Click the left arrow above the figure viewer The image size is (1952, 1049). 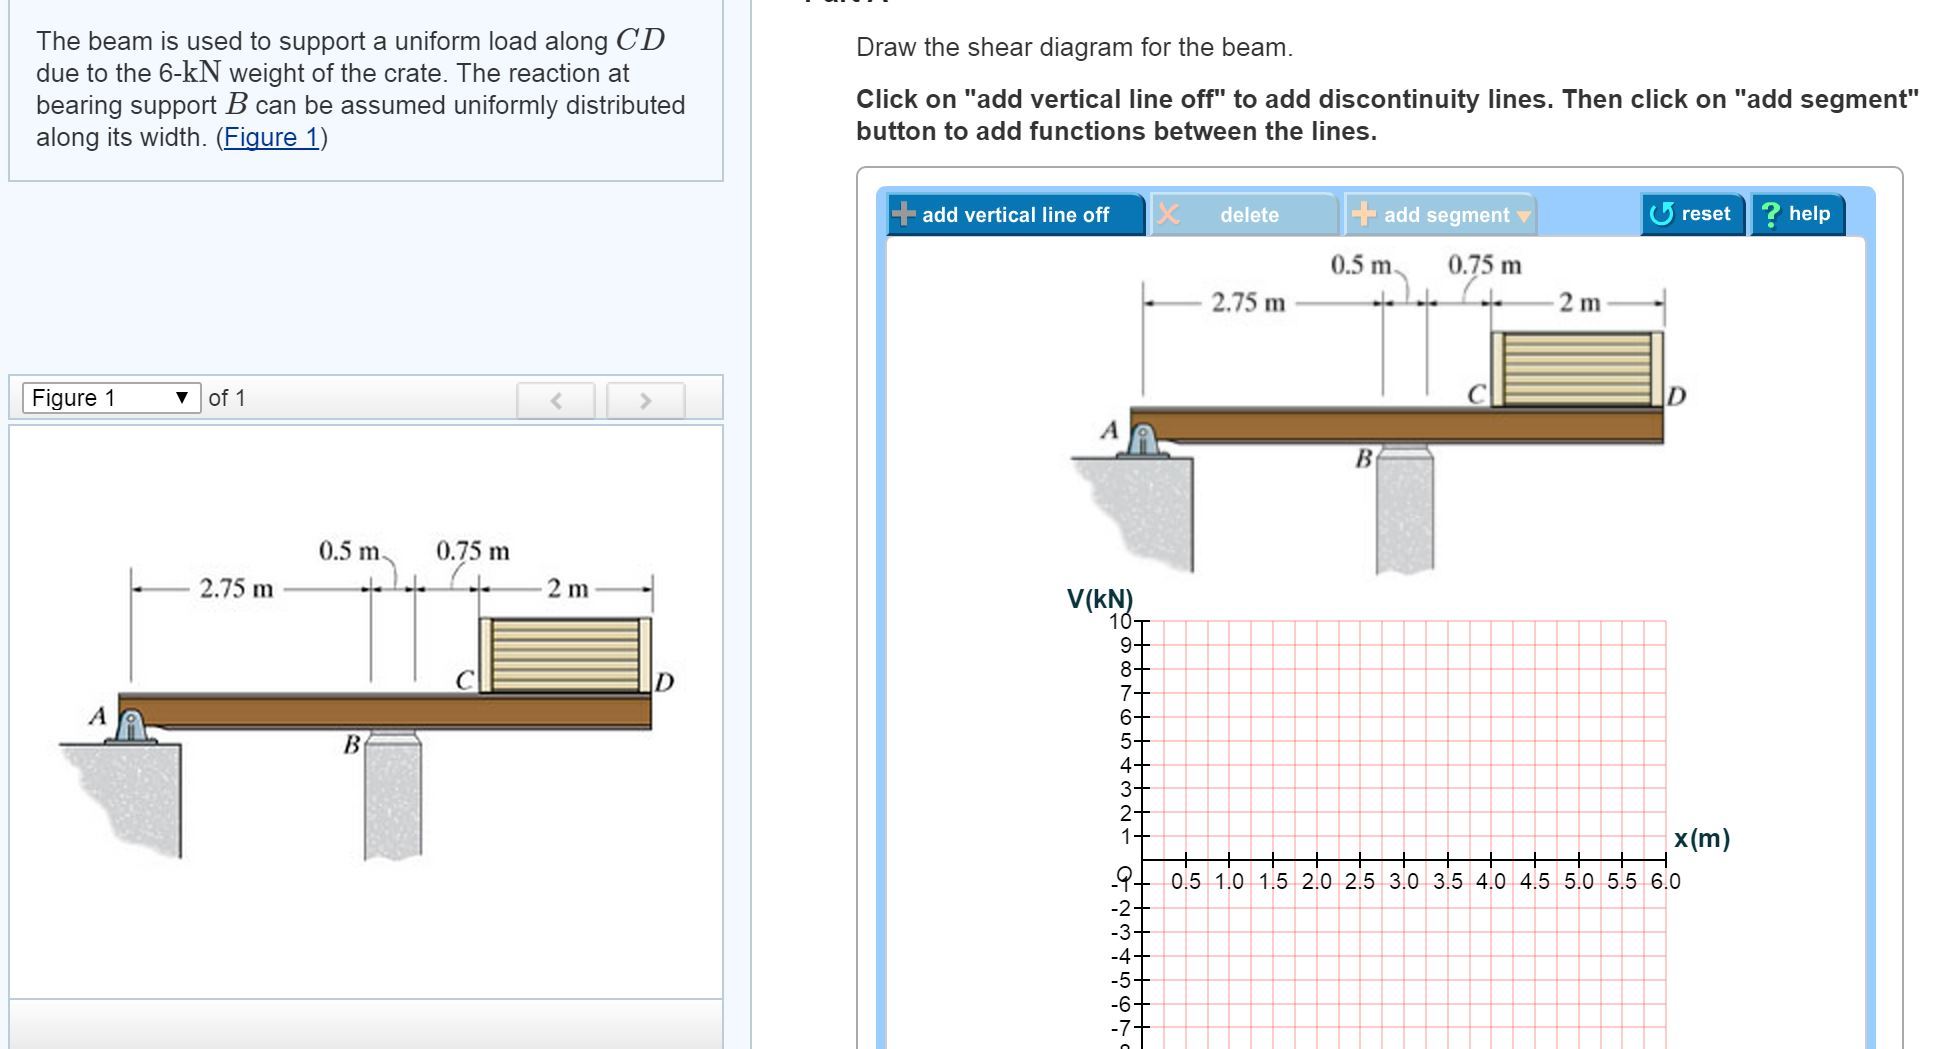point(556,400)
